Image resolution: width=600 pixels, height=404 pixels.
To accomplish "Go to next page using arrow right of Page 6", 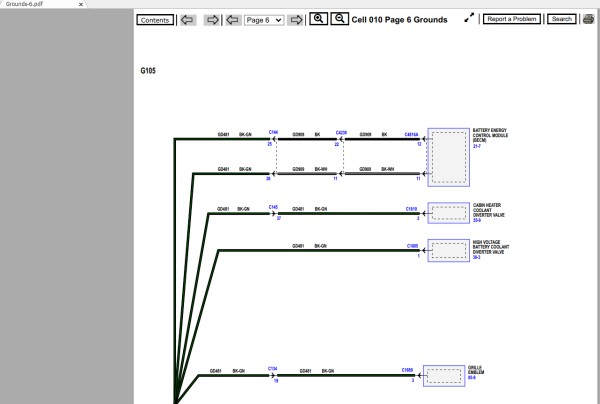I will point(295,20).
